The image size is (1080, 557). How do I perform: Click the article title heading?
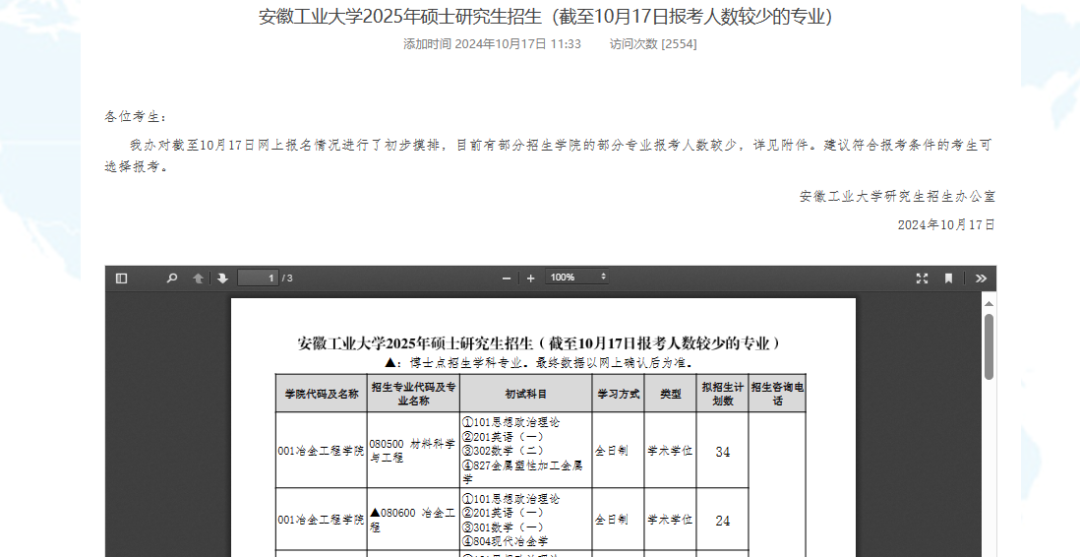(x=546, y=17)
